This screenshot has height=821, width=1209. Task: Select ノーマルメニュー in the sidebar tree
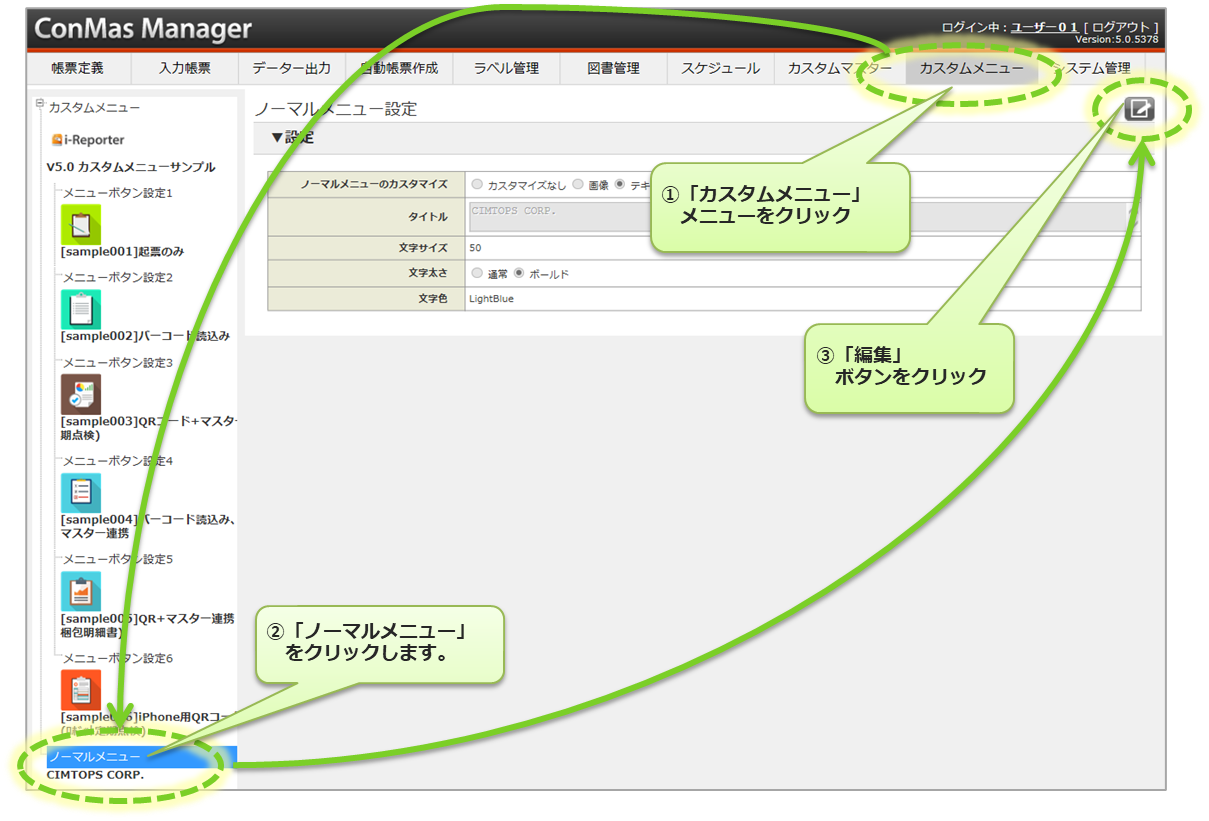(x=95, y=757)
